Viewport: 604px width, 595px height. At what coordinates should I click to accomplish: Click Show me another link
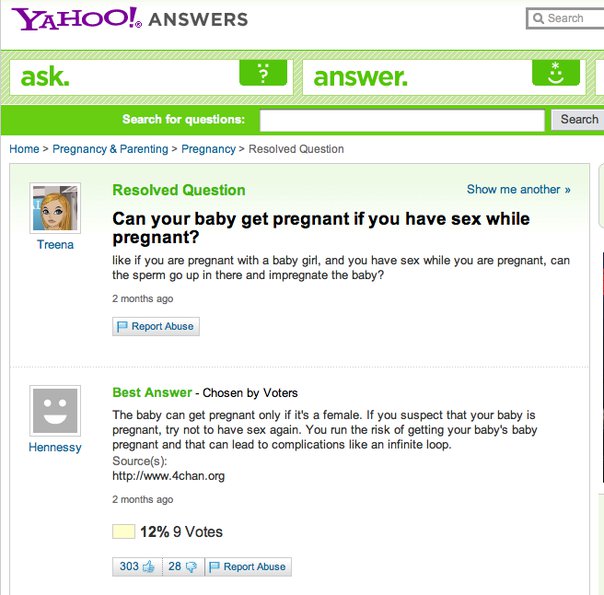coord(518,189)
